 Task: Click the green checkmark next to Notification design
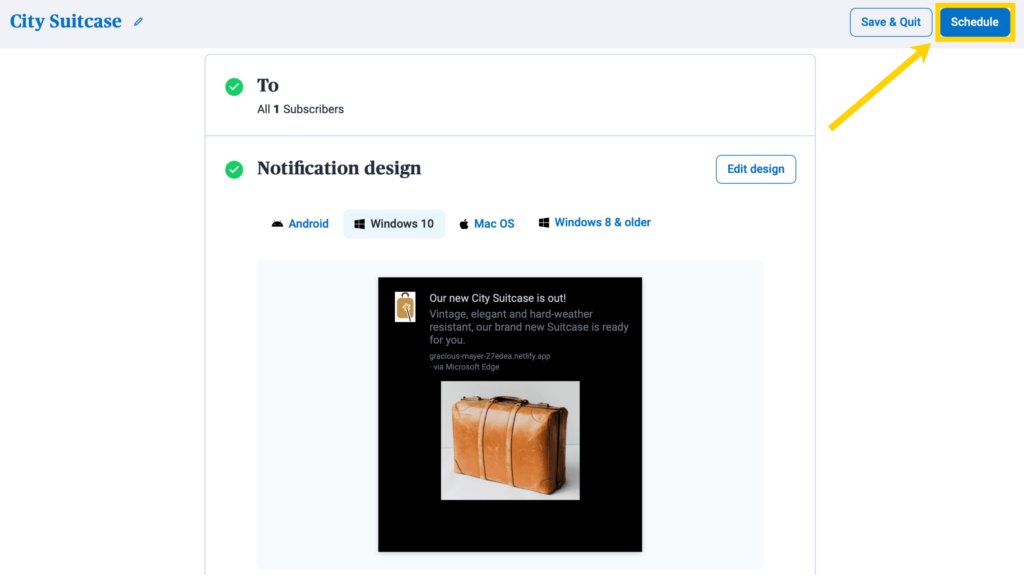pos(234,170)
